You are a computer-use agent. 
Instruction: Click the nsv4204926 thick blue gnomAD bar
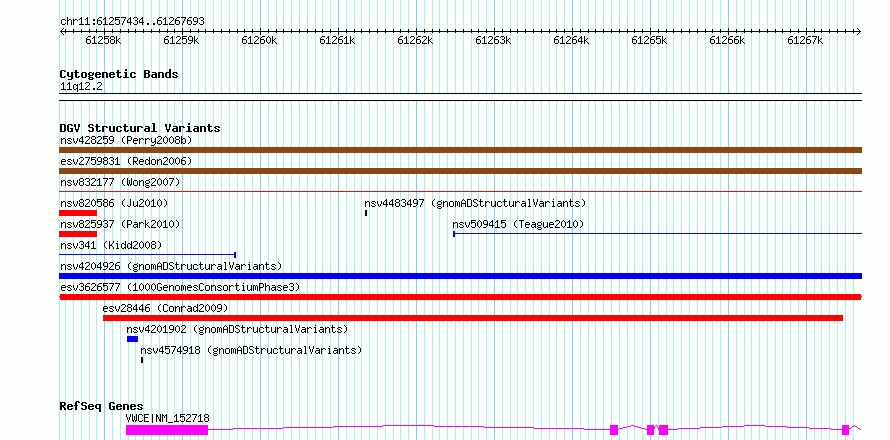[x=460, y=276]
